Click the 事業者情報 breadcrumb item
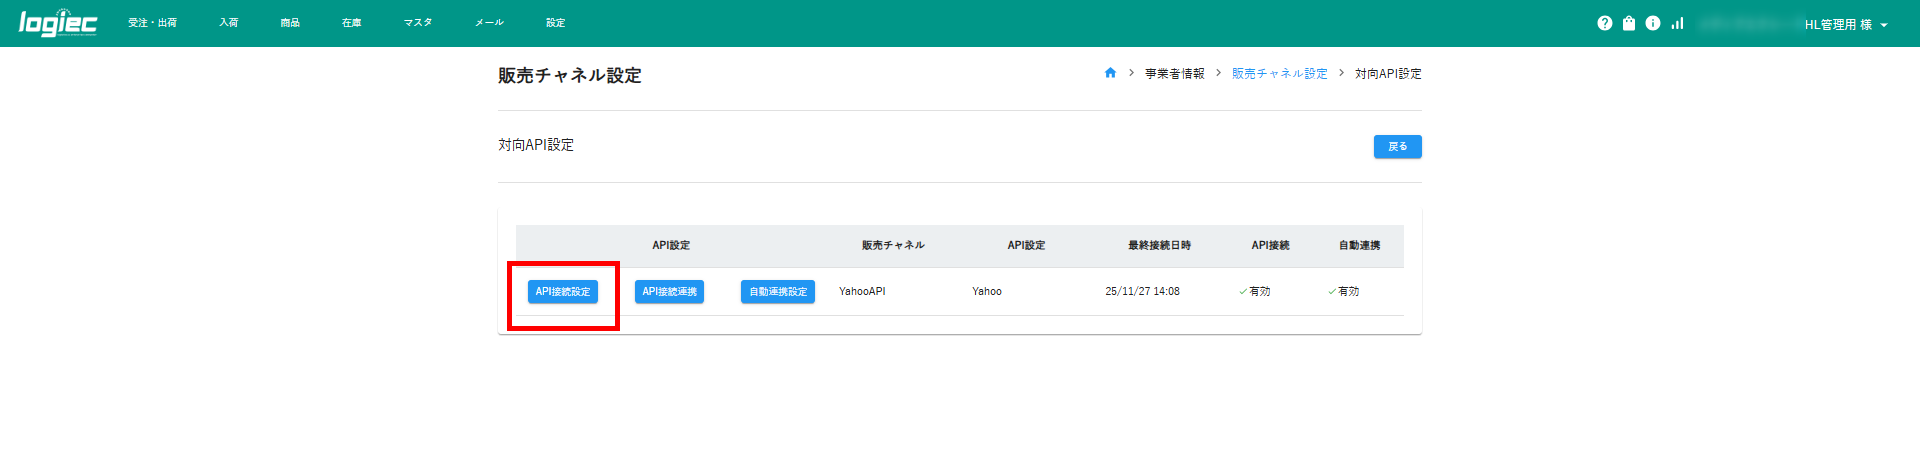 pos(1174,74)
